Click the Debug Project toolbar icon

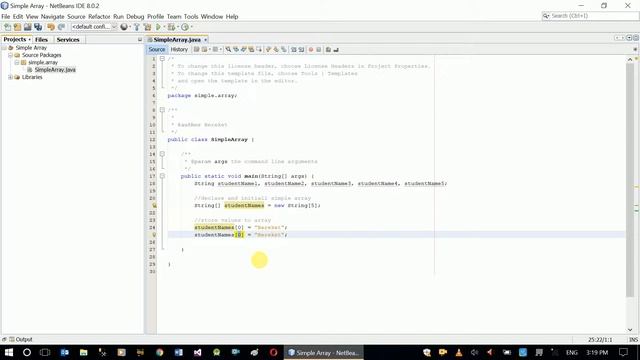click(x=171, y=27)
